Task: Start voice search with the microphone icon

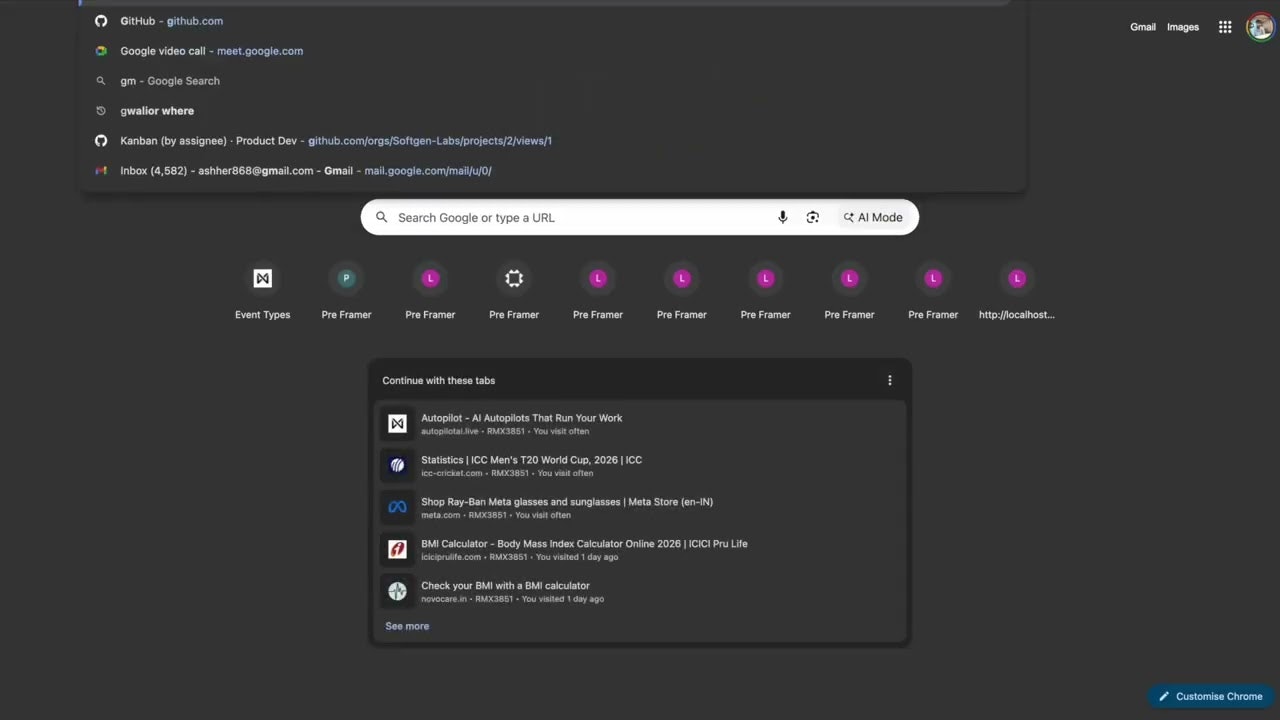Action: coord(783,217)
